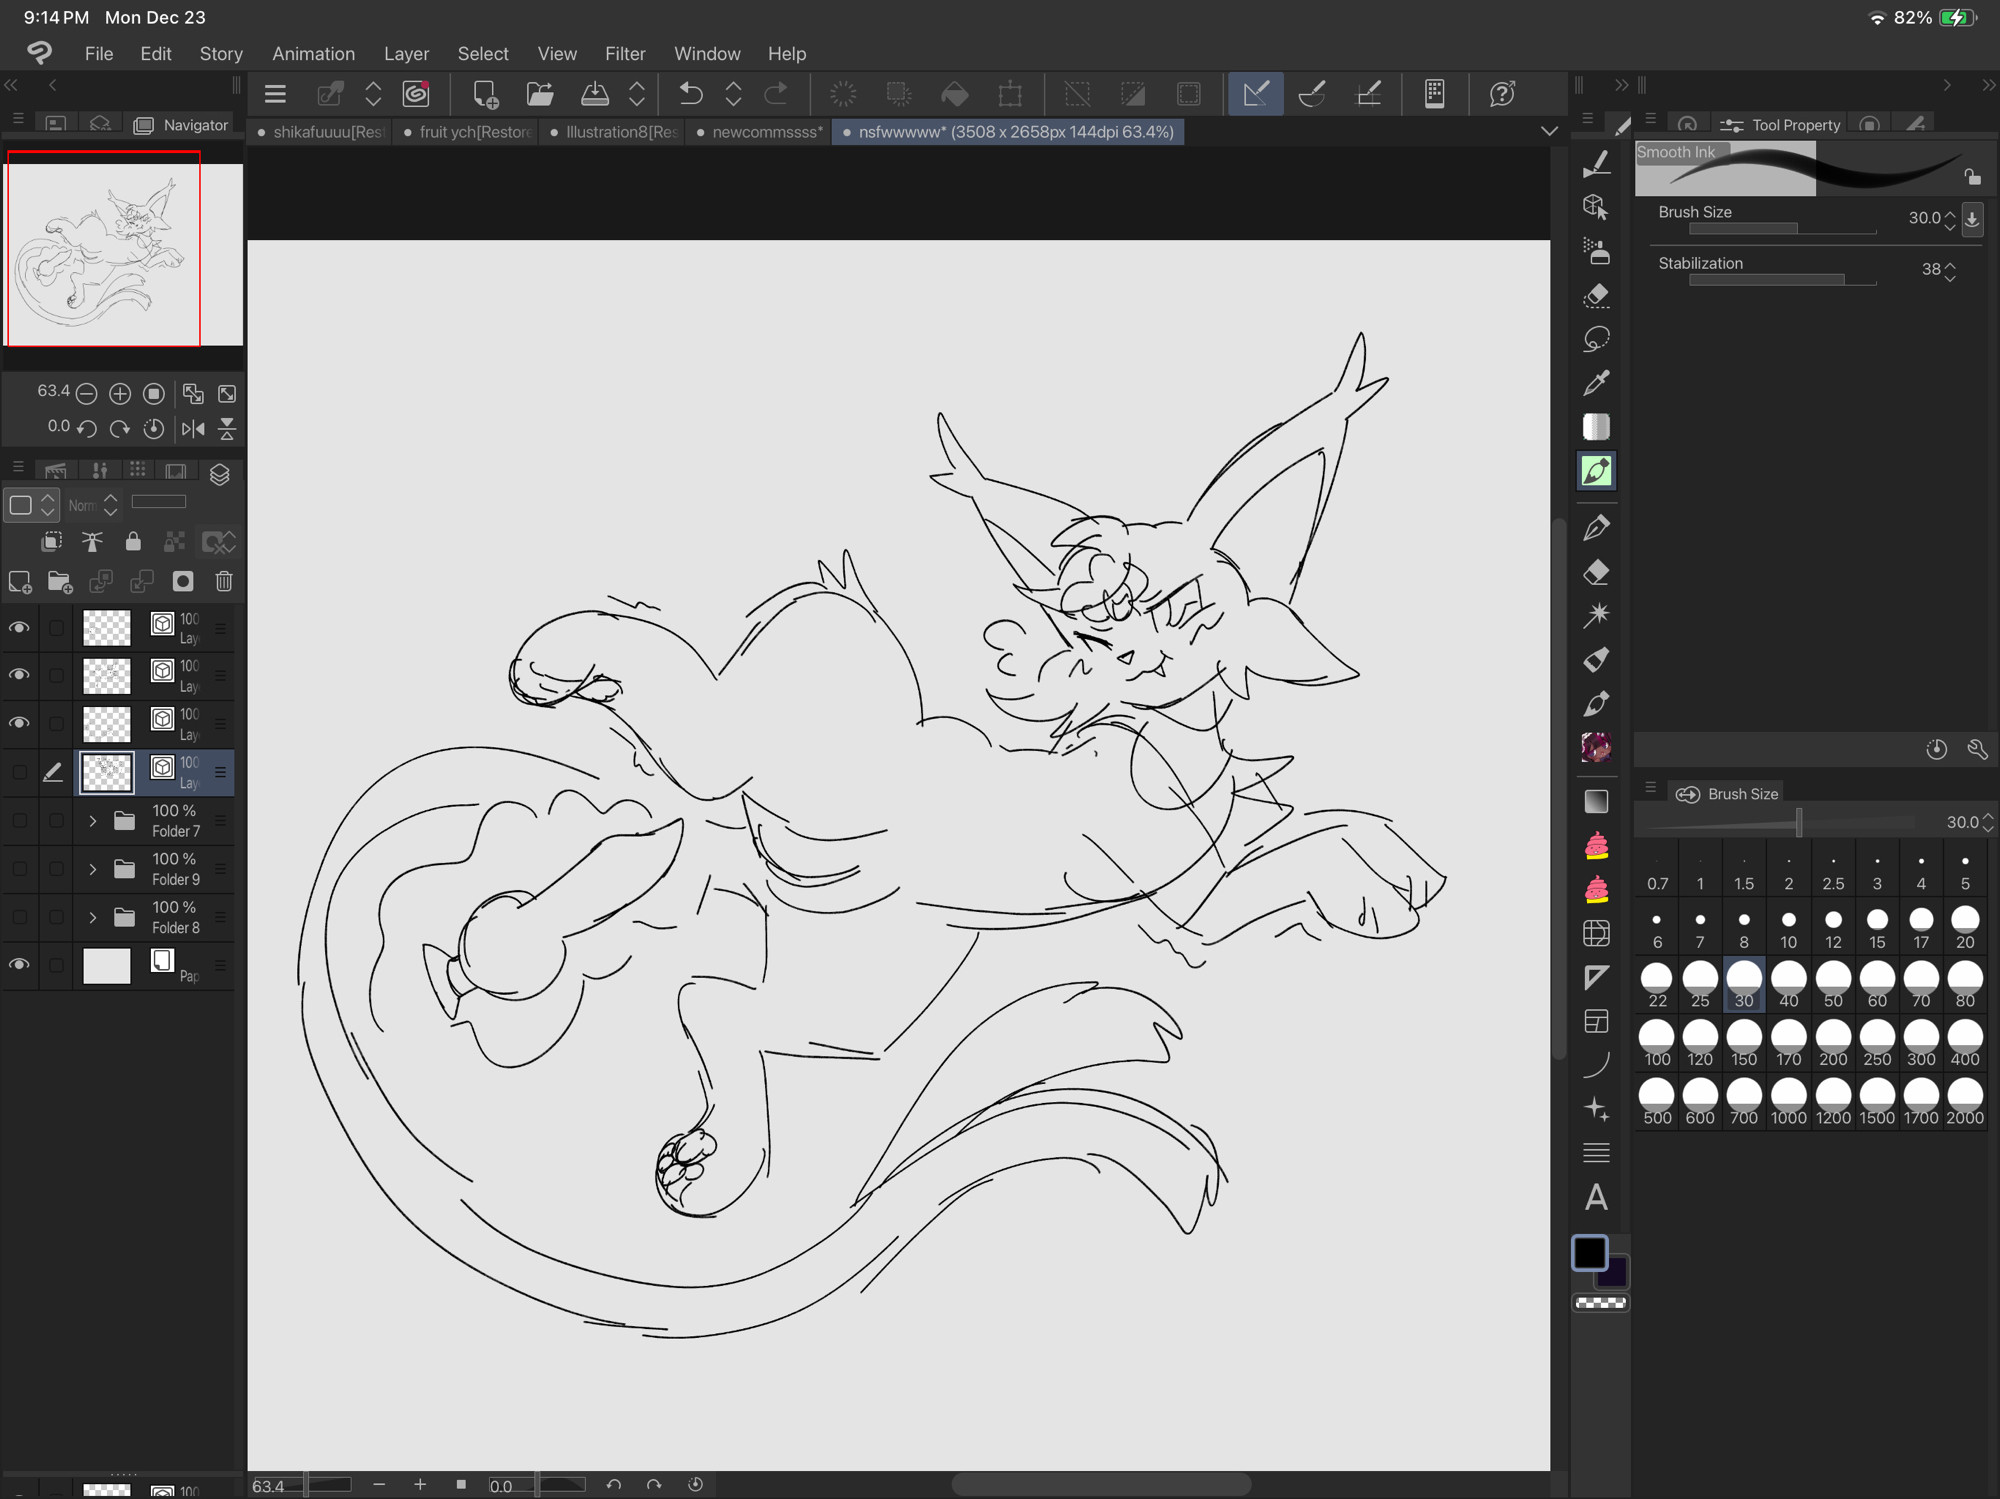Select the 3D object operation tool
The width and height of the screenshot is (2000, 1499).
[x=1596, y=207]
